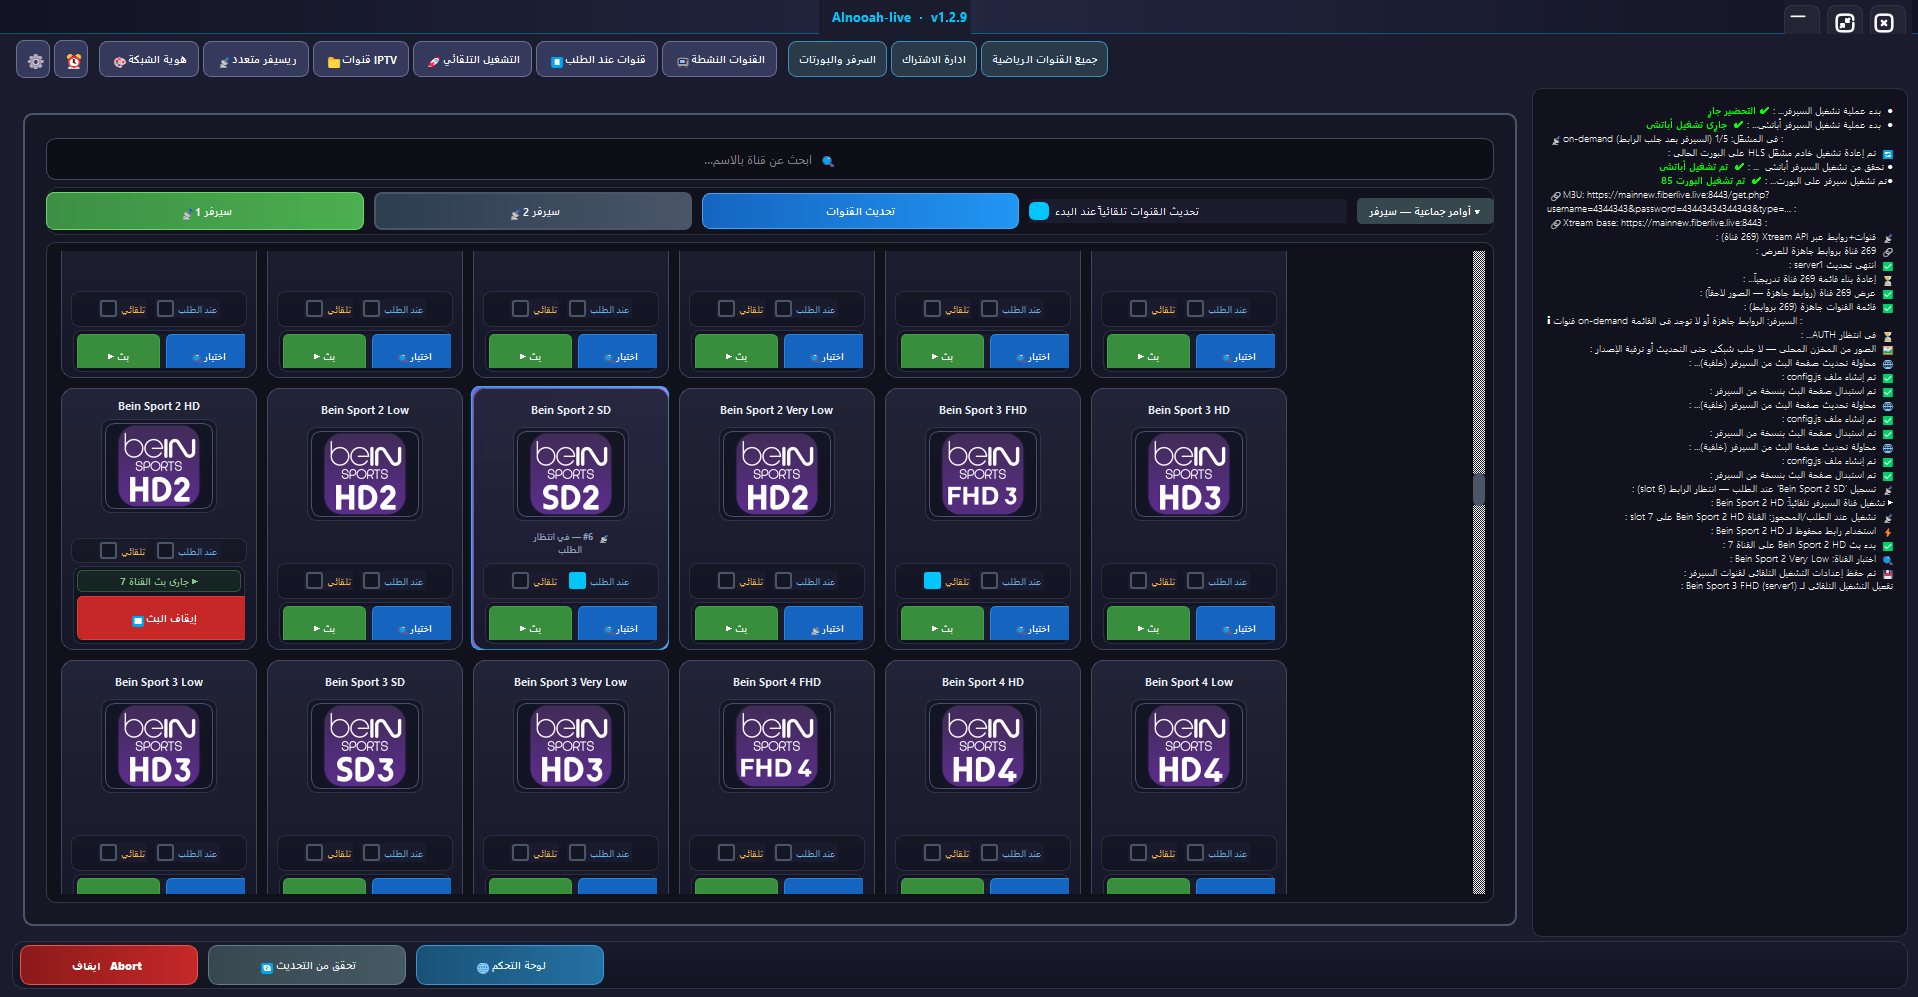Click the magnifier icon in the search bar
1918x997 pixels.
pyautogui.click(x=828, y=161)
